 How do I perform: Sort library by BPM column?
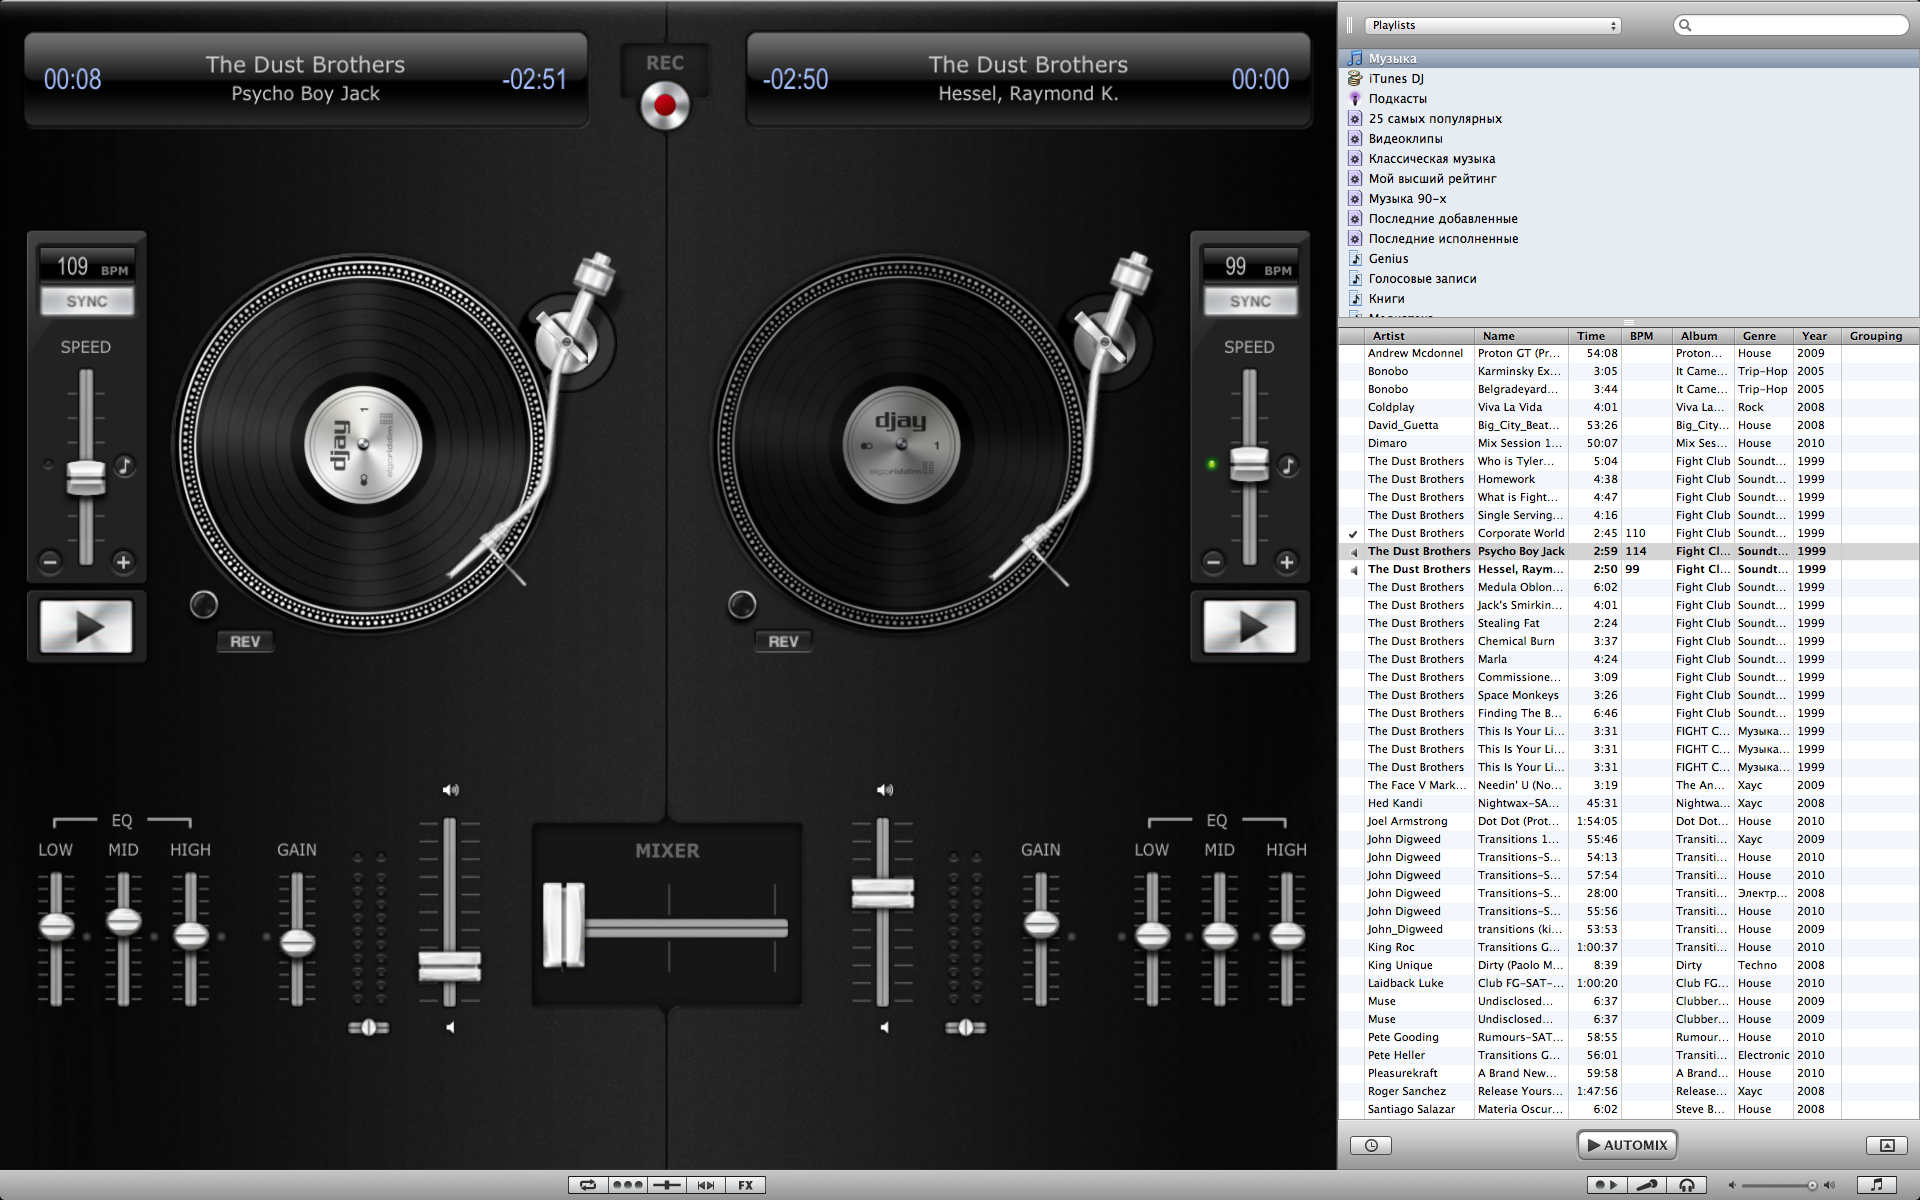pyautogui.click(x=1646, y=336)
